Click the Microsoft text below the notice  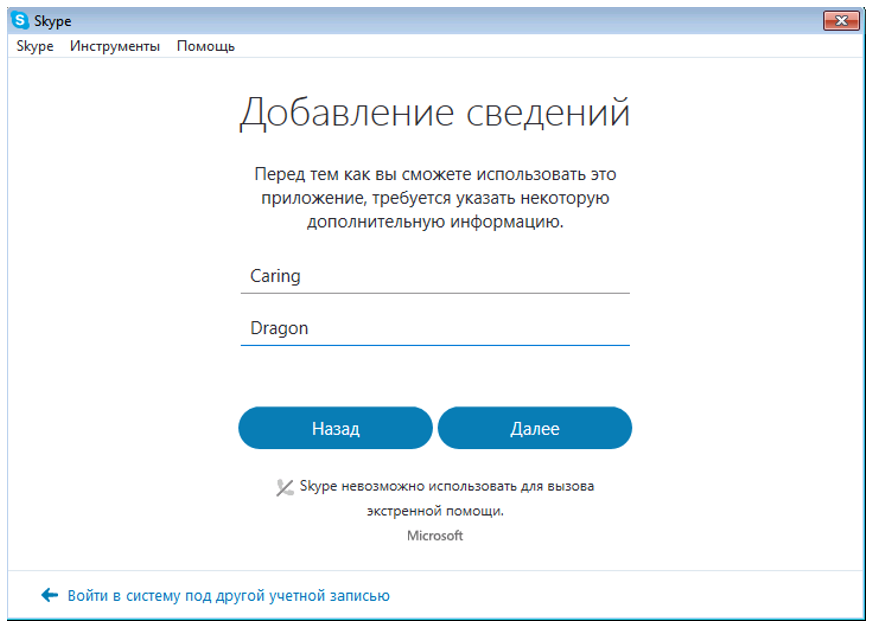435,536
